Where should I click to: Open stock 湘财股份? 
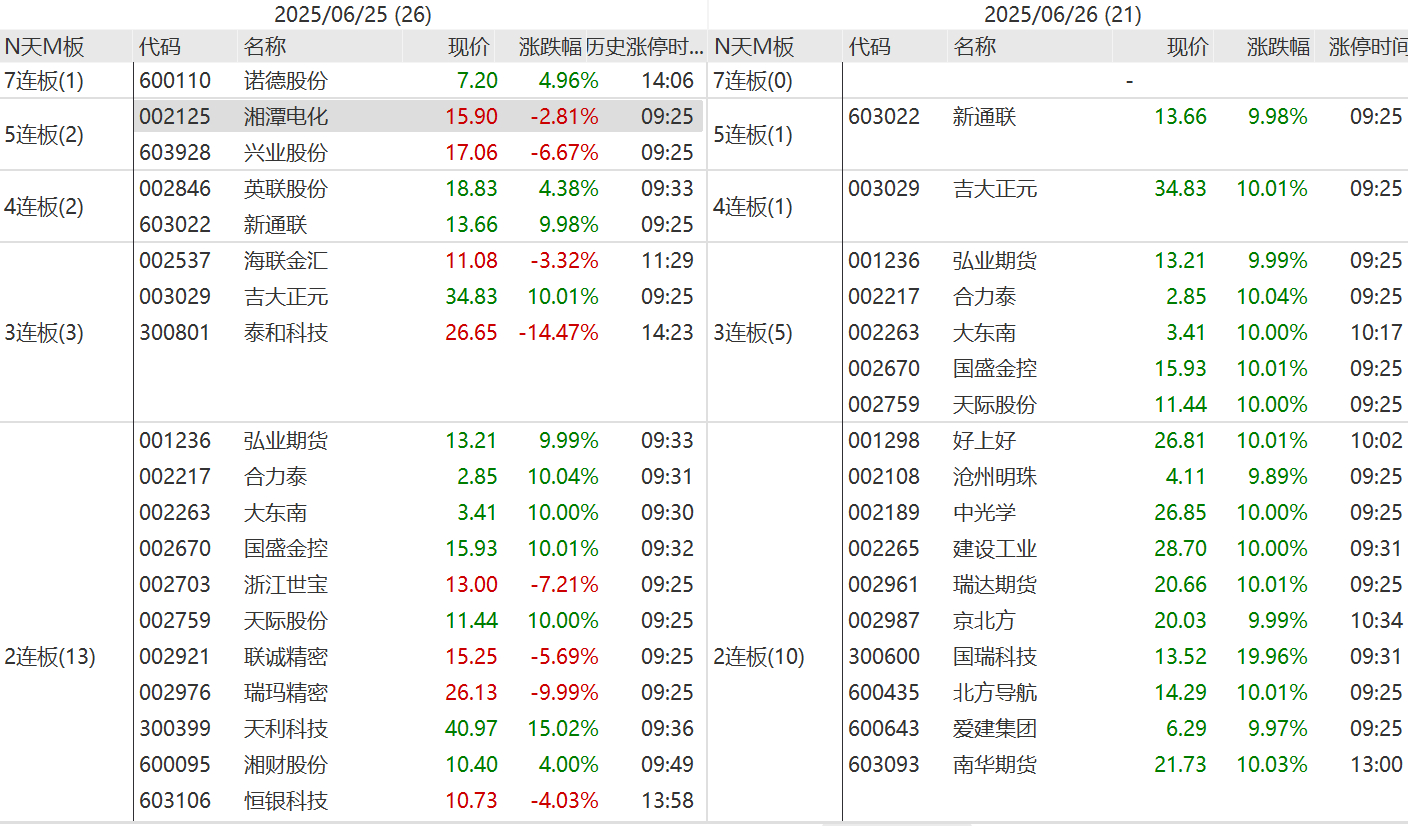(286, 765)
